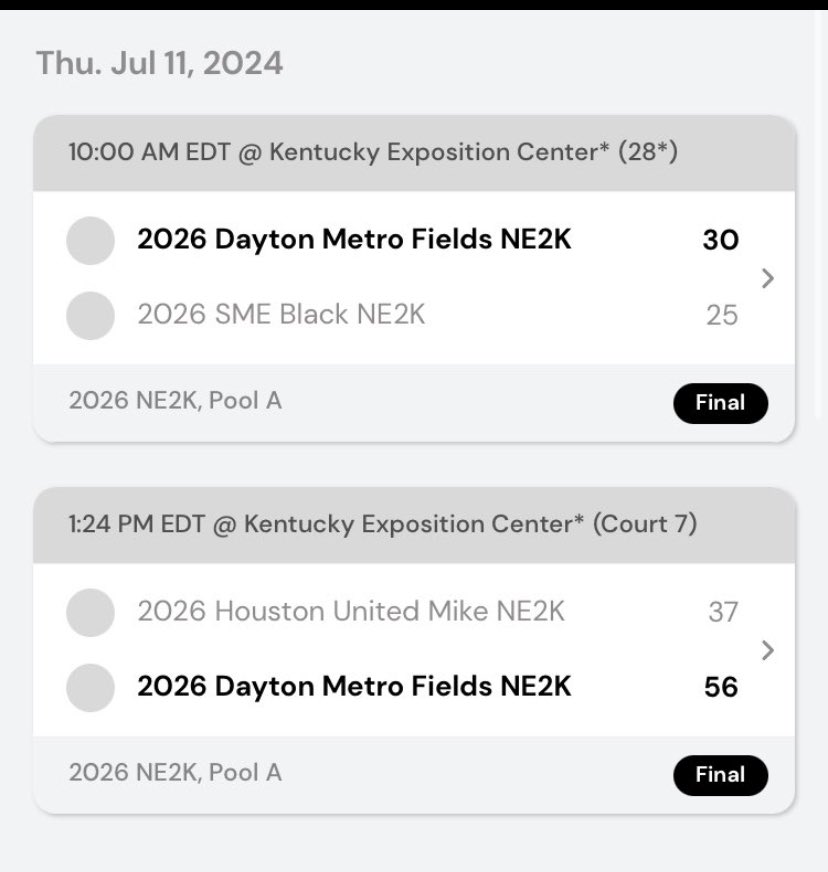Tap Houston United Mike's score of 37
The height and width of the screenshot is (872, 828).
coord(722,612)
